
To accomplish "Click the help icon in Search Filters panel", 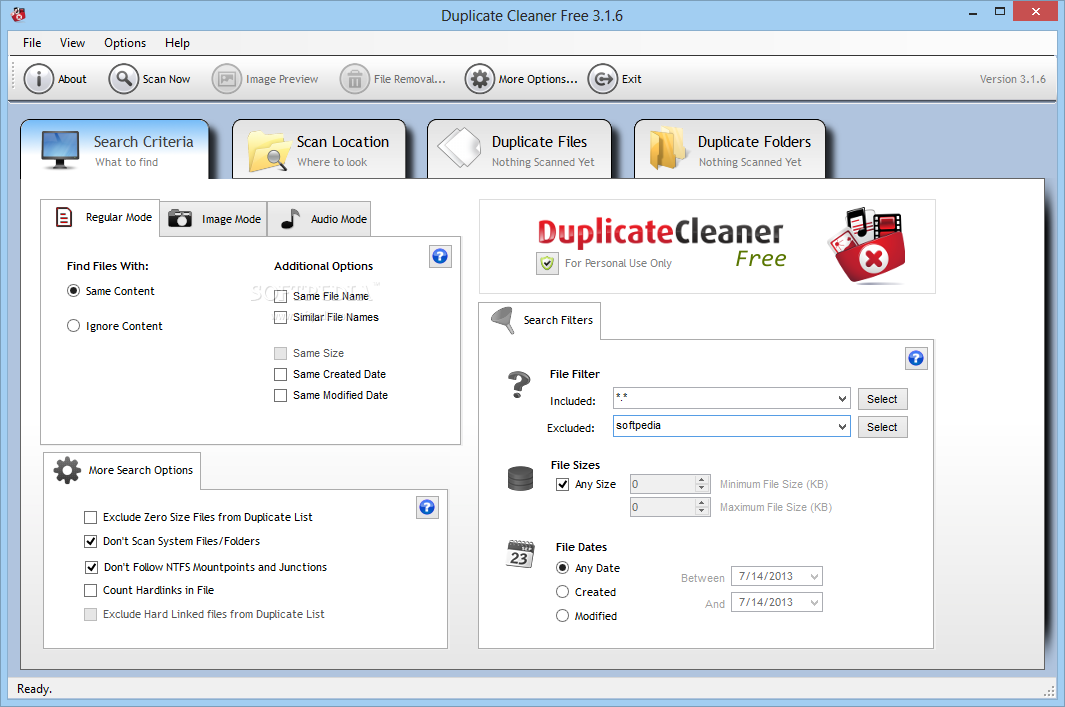I will click(916, 358).
